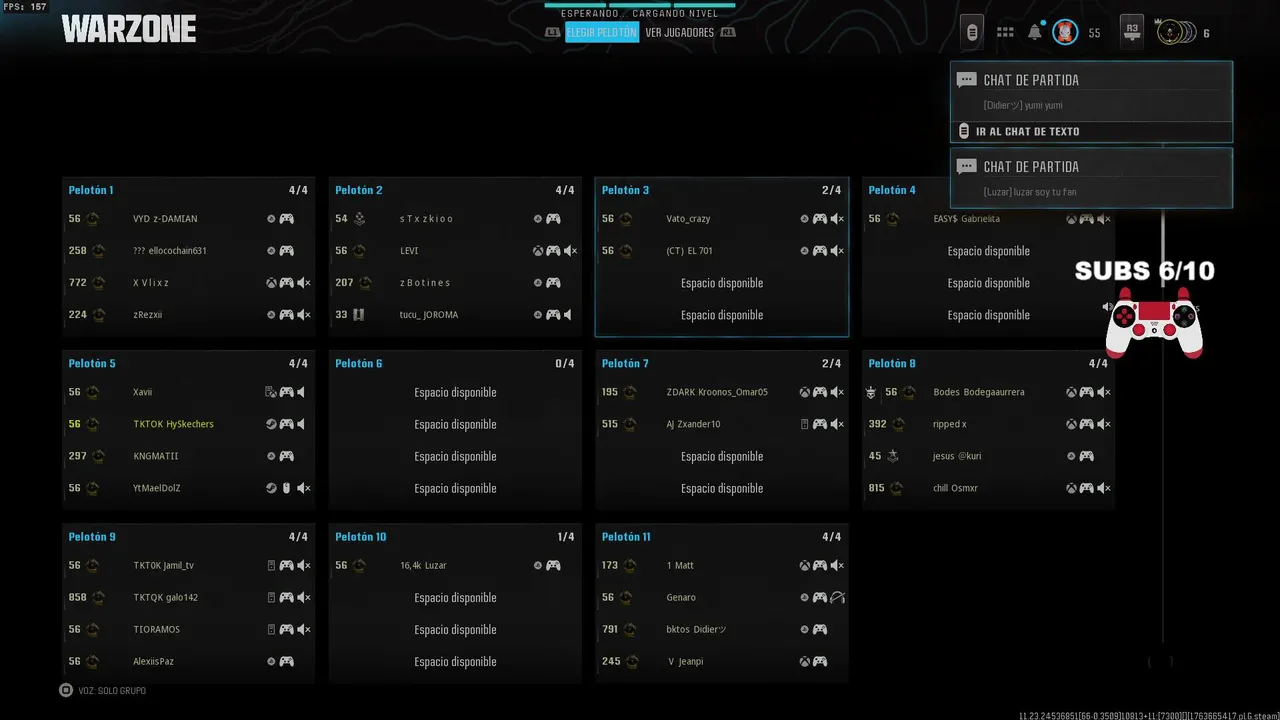Join first empty slot in Pelotón 4

click(x=989, y=251)
